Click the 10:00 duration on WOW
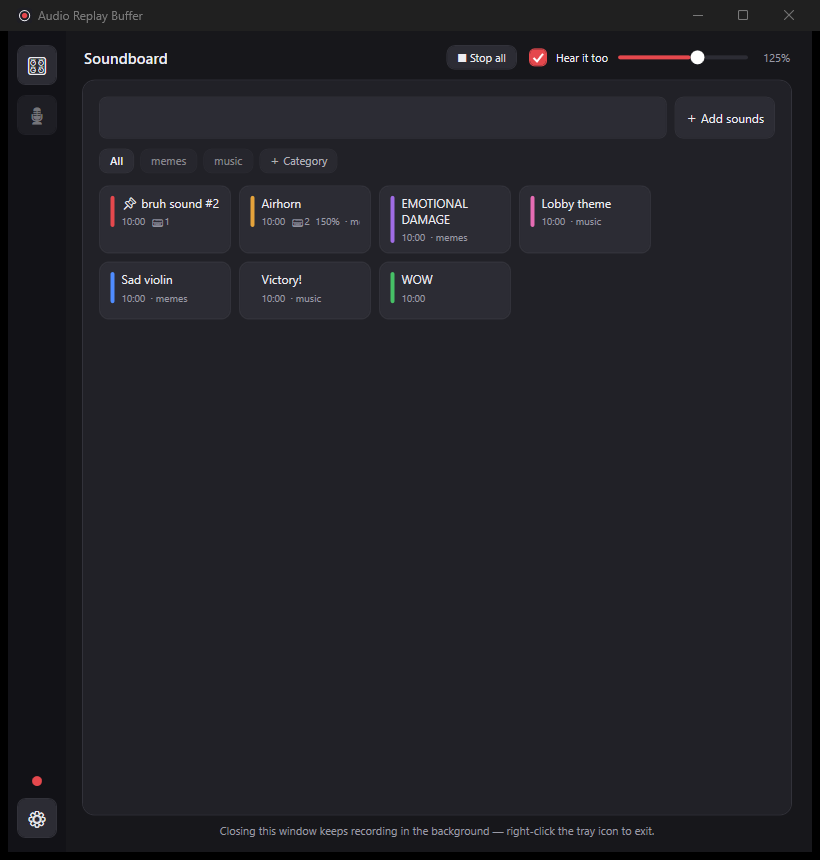Viewport: 820px width, 860px height. click(414, 299)
